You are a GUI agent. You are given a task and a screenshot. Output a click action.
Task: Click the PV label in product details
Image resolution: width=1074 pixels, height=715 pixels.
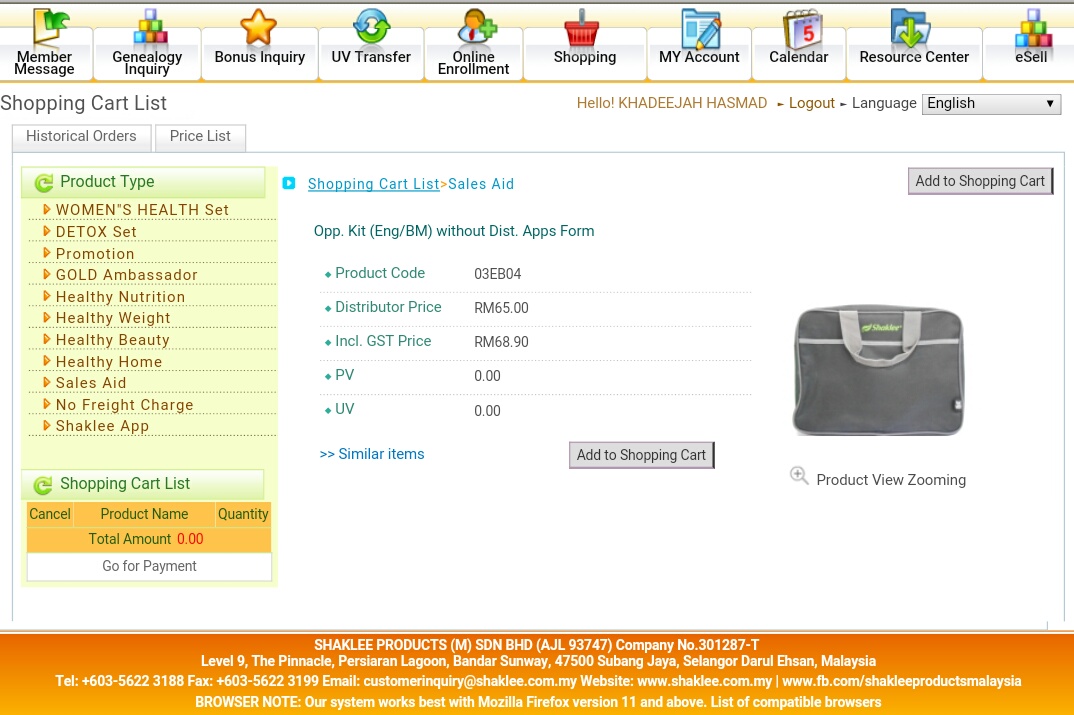coord(345,375)
